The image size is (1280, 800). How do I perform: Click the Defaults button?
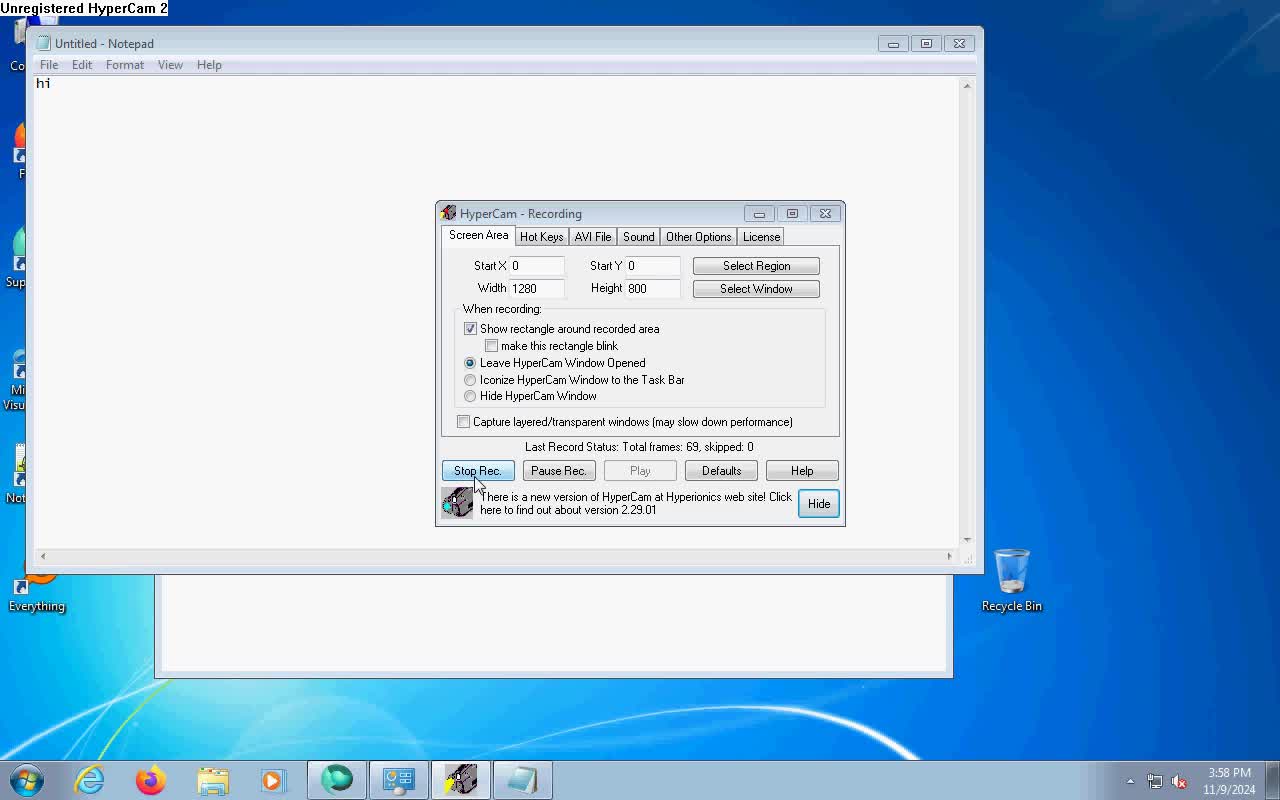(x=721, y=471)
